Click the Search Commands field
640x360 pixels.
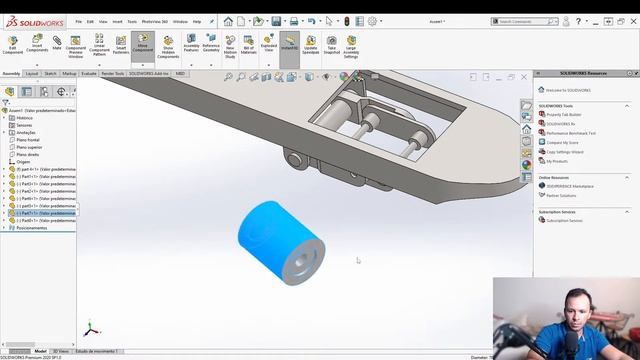pos(523,21)
